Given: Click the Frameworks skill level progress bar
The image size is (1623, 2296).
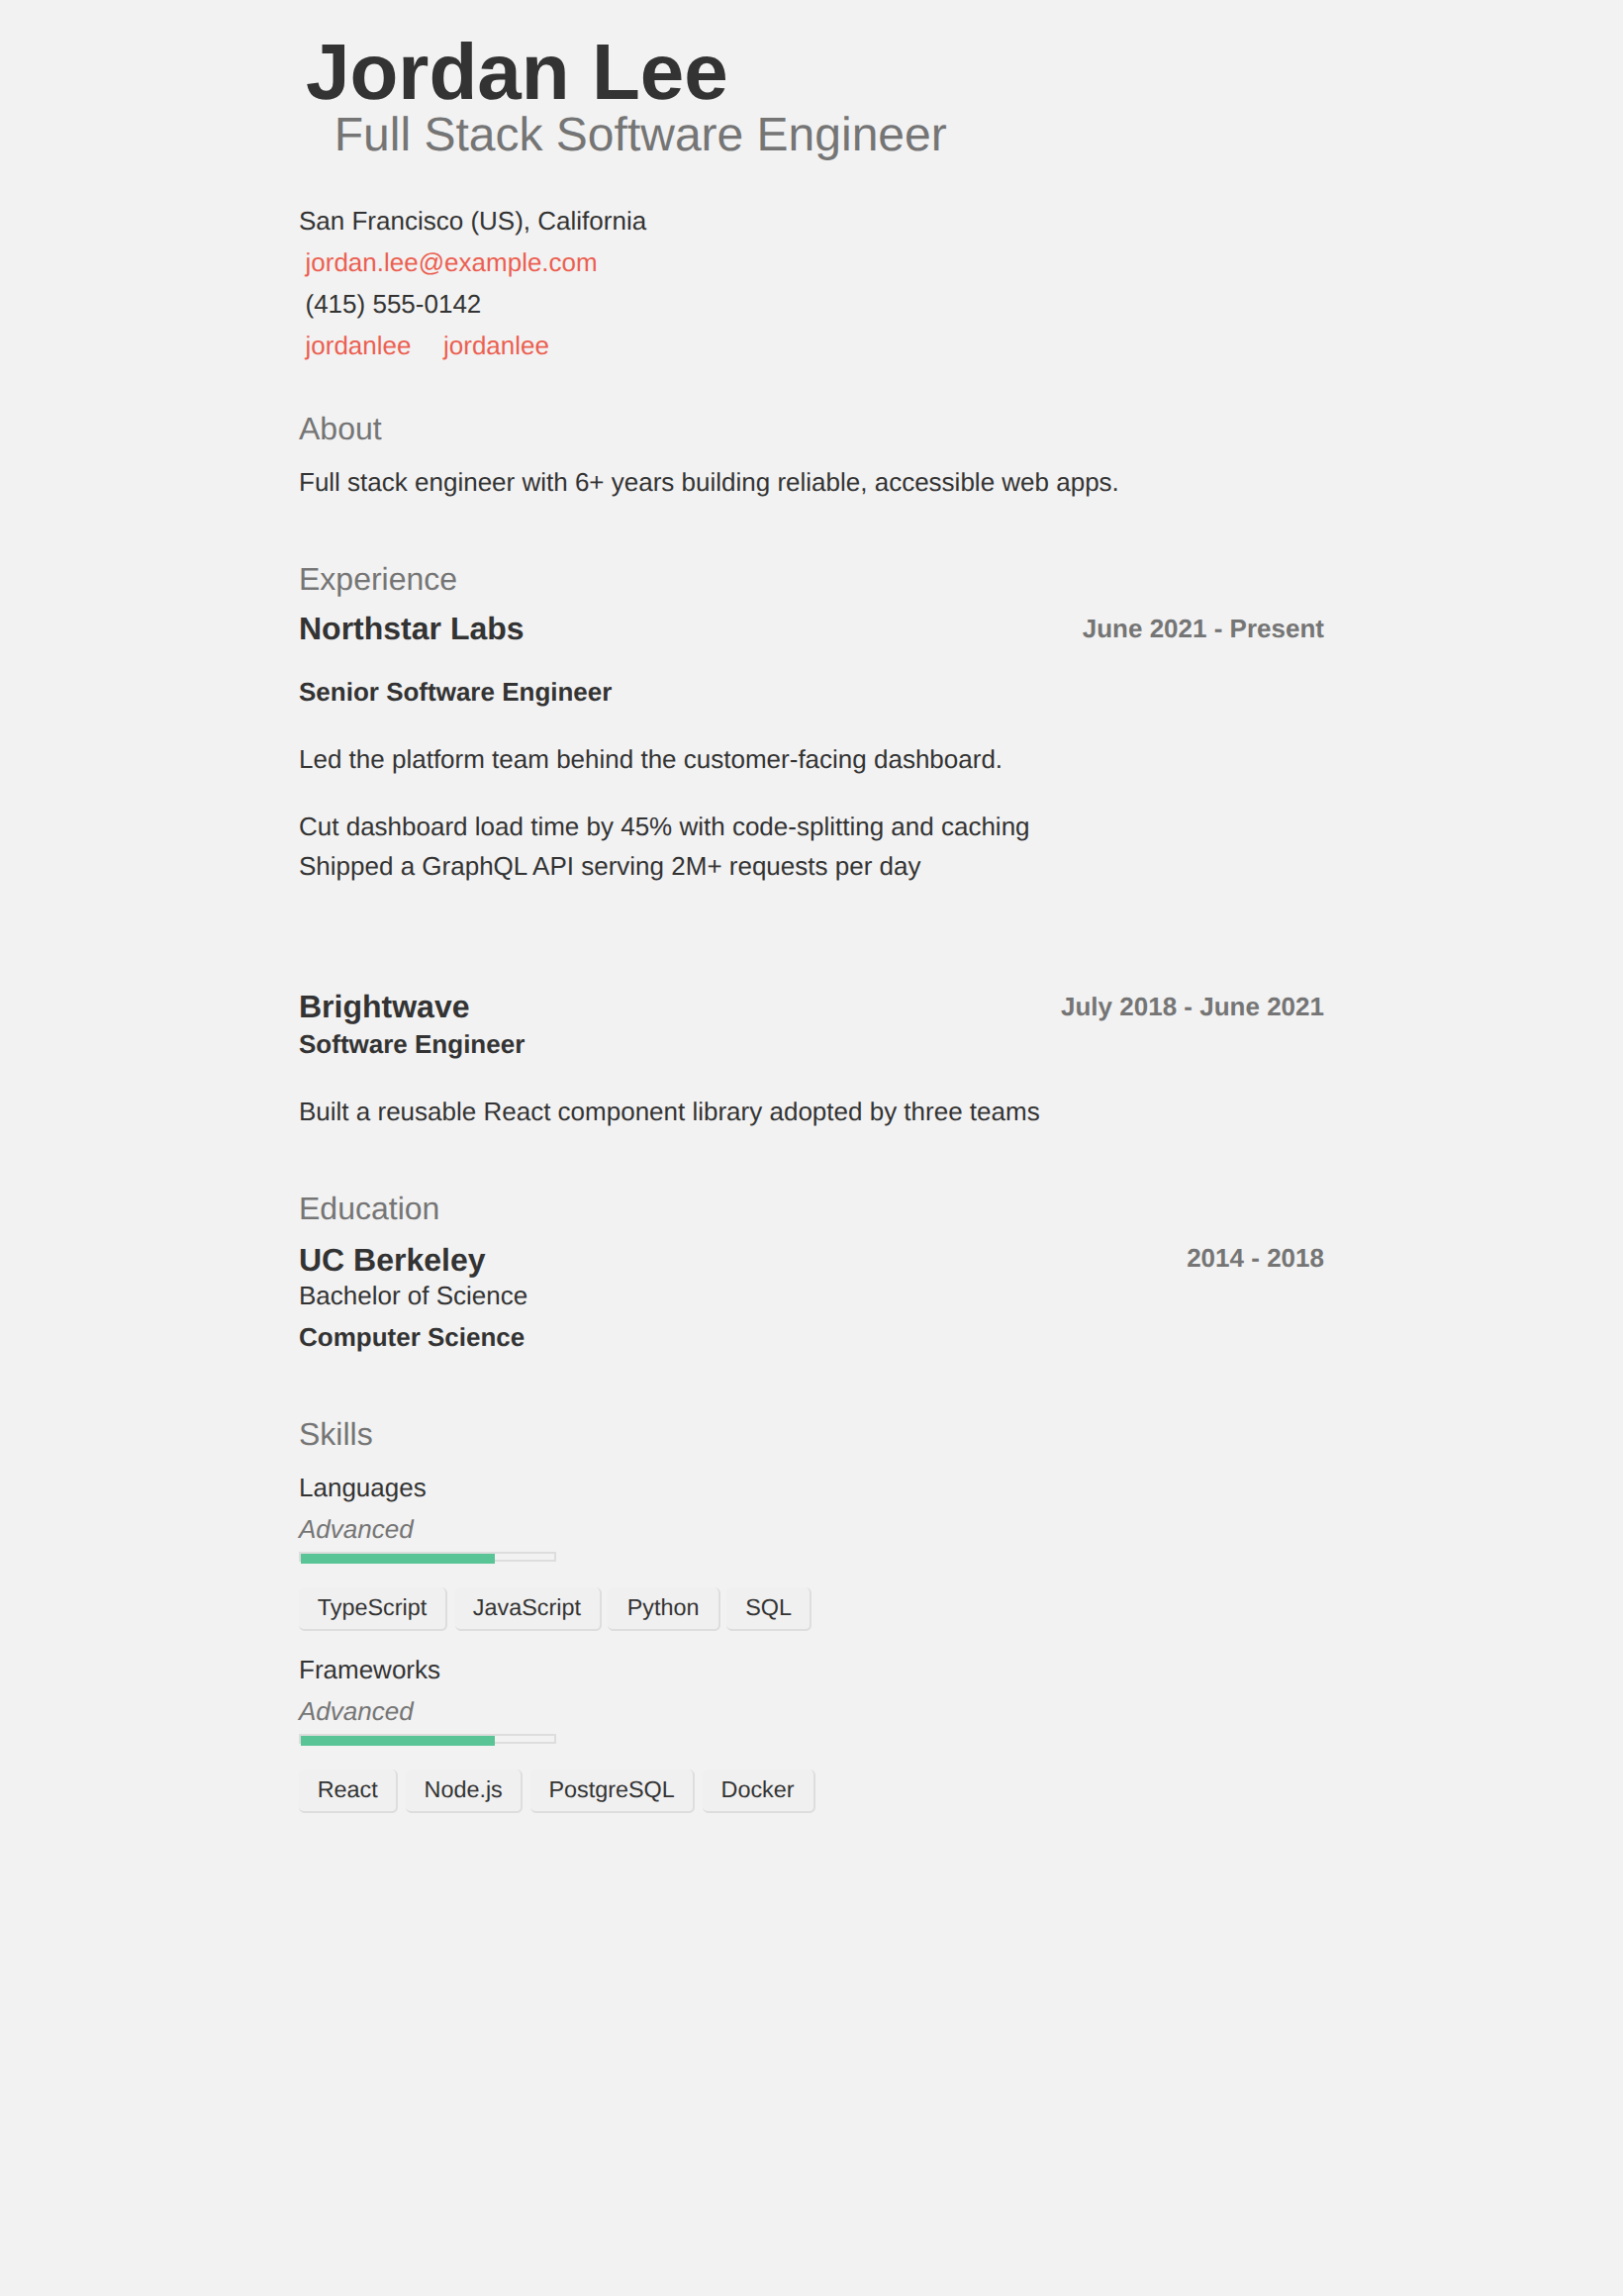Looking at the screenshot, I should (x=427, y=1740).
